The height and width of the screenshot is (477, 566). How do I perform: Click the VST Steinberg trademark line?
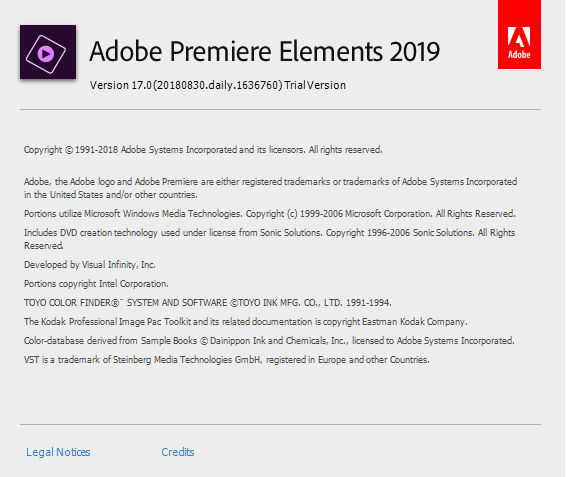pyautogui.click(x=227, y=360)
